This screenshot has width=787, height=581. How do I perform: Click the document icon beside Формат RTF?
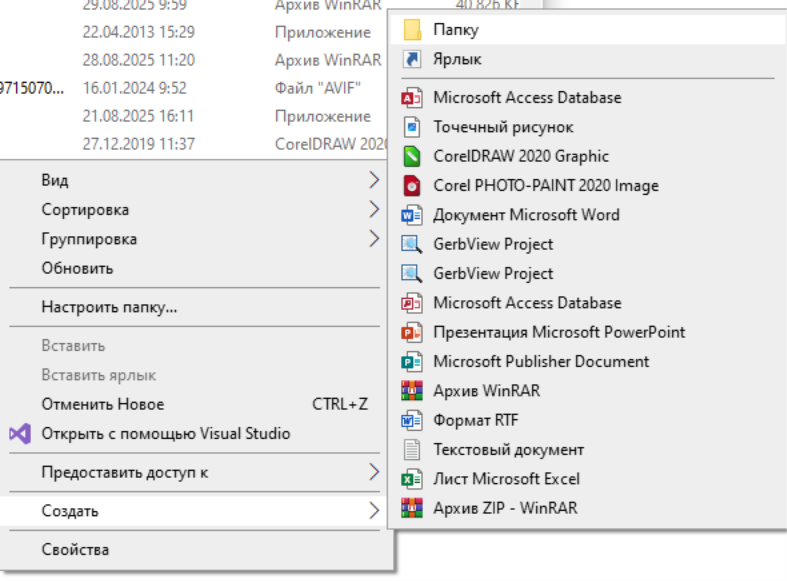coord(412,420)
